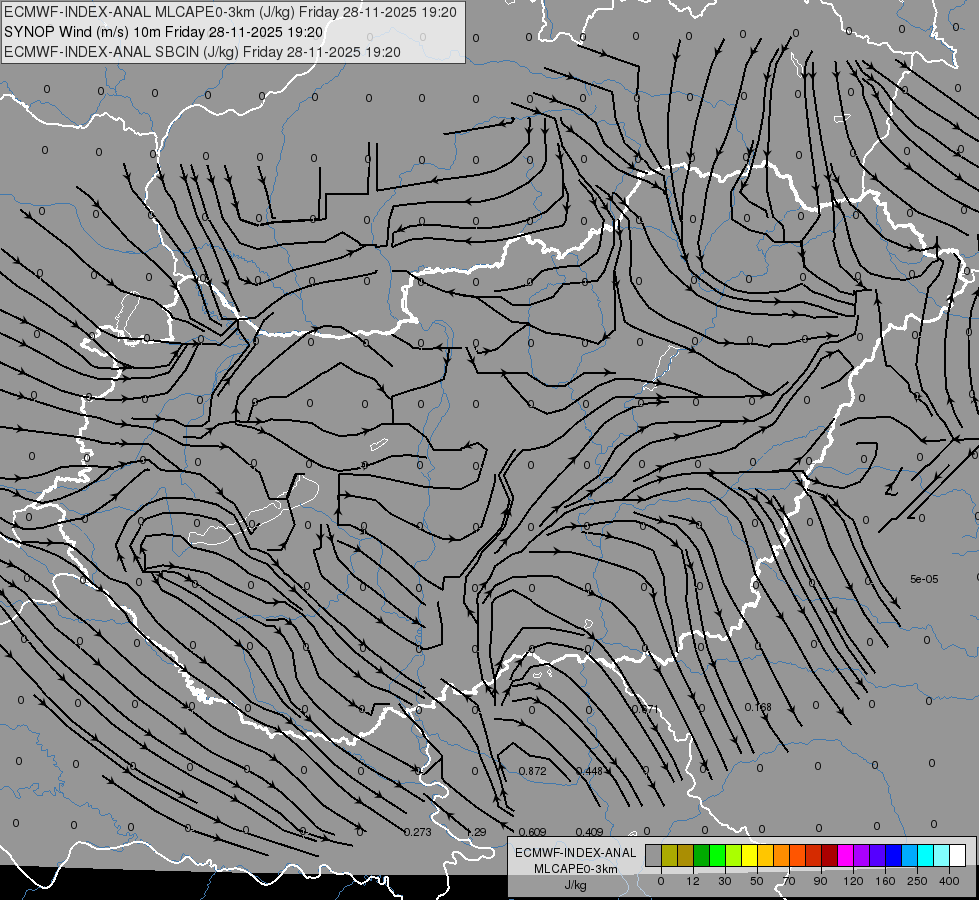979x900 pixels.
Task: Click the legend tick label 400
Action: (x=949, y=881)
